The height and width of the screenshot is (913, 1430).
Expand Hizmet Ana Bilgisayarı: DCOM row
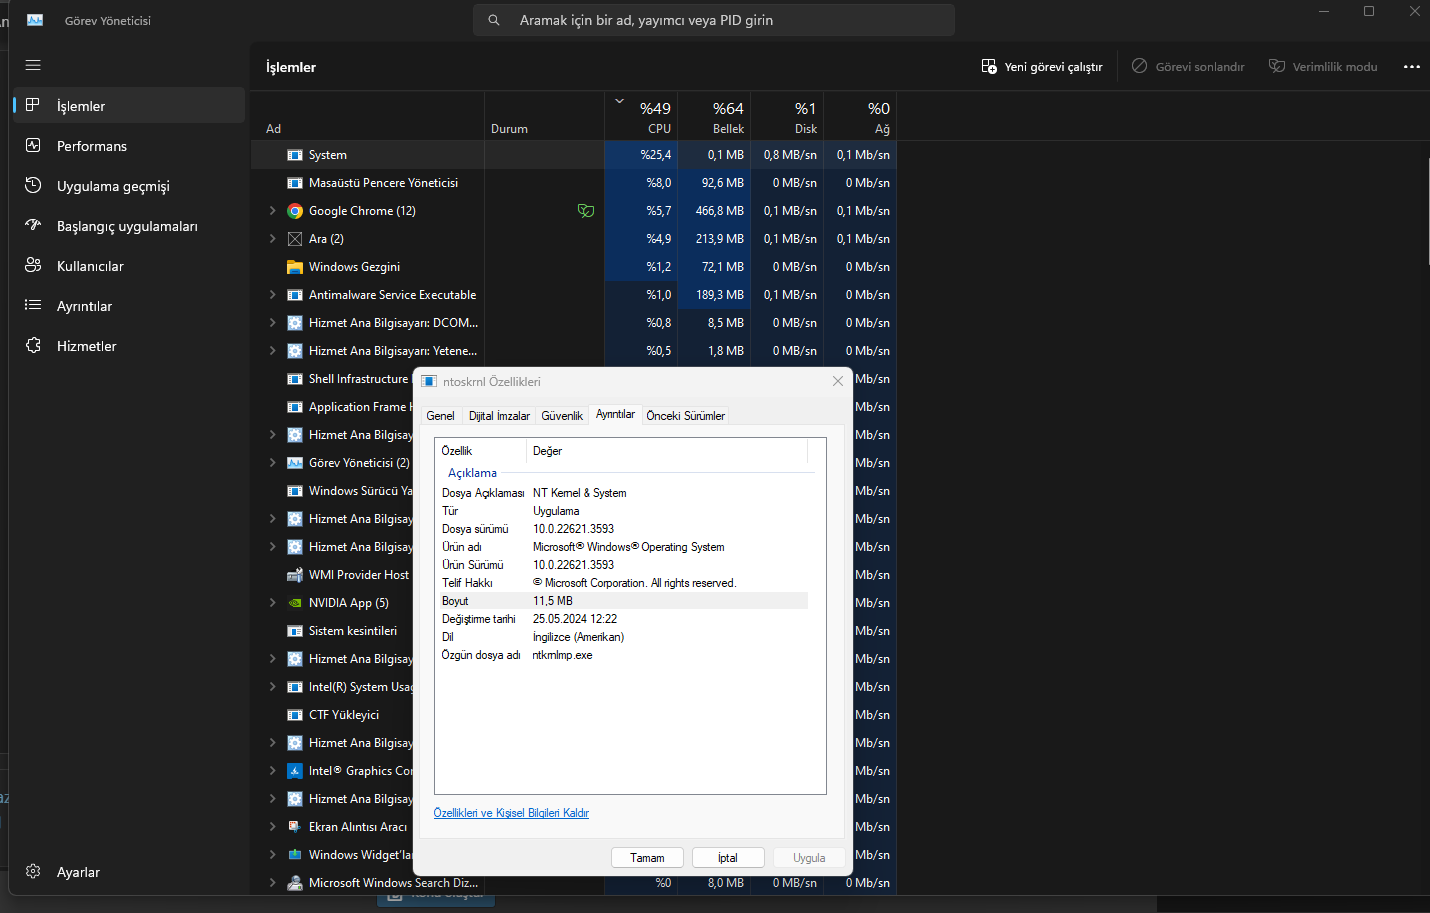click(272, 323)
